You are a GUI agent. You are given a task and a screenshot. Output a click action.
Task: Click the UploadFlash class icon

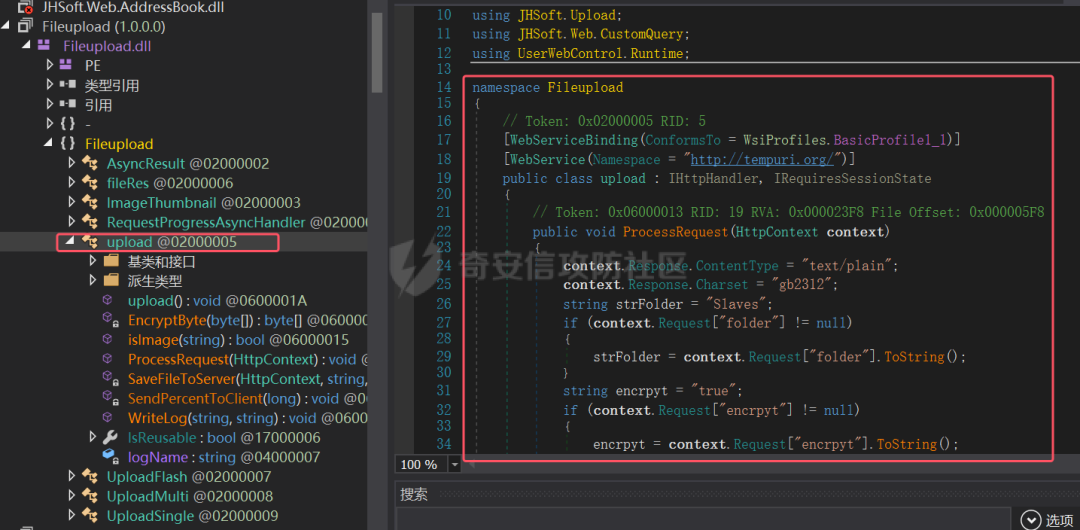click(89, 476)
